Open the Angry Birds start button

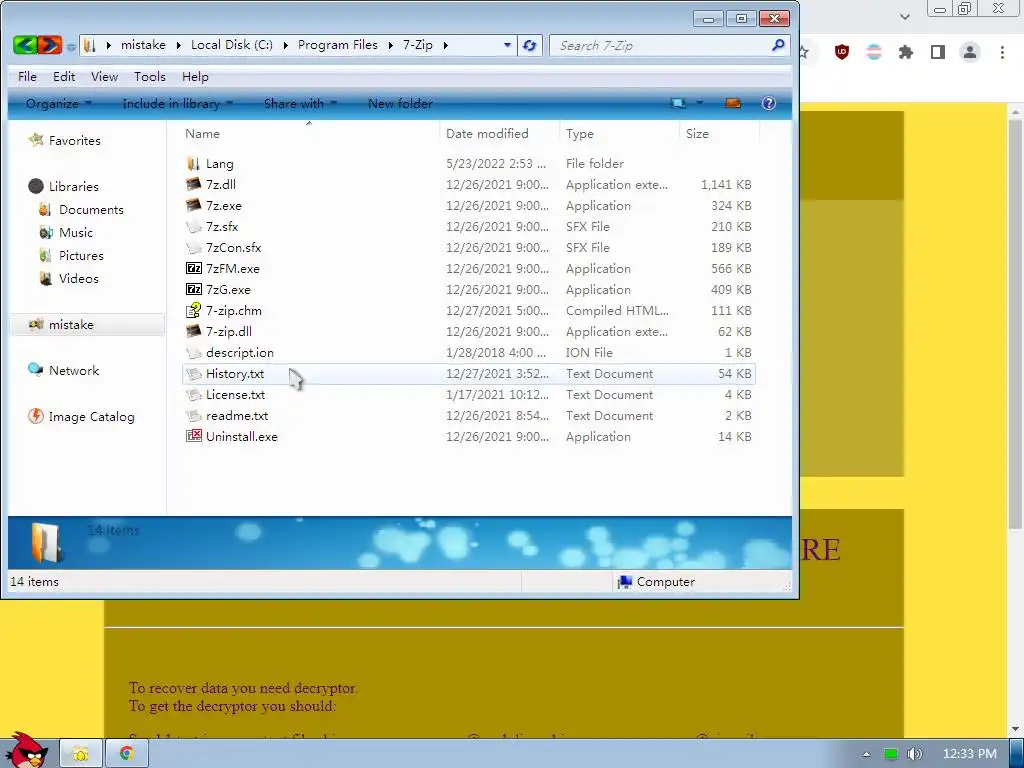[x=26, y=751]
